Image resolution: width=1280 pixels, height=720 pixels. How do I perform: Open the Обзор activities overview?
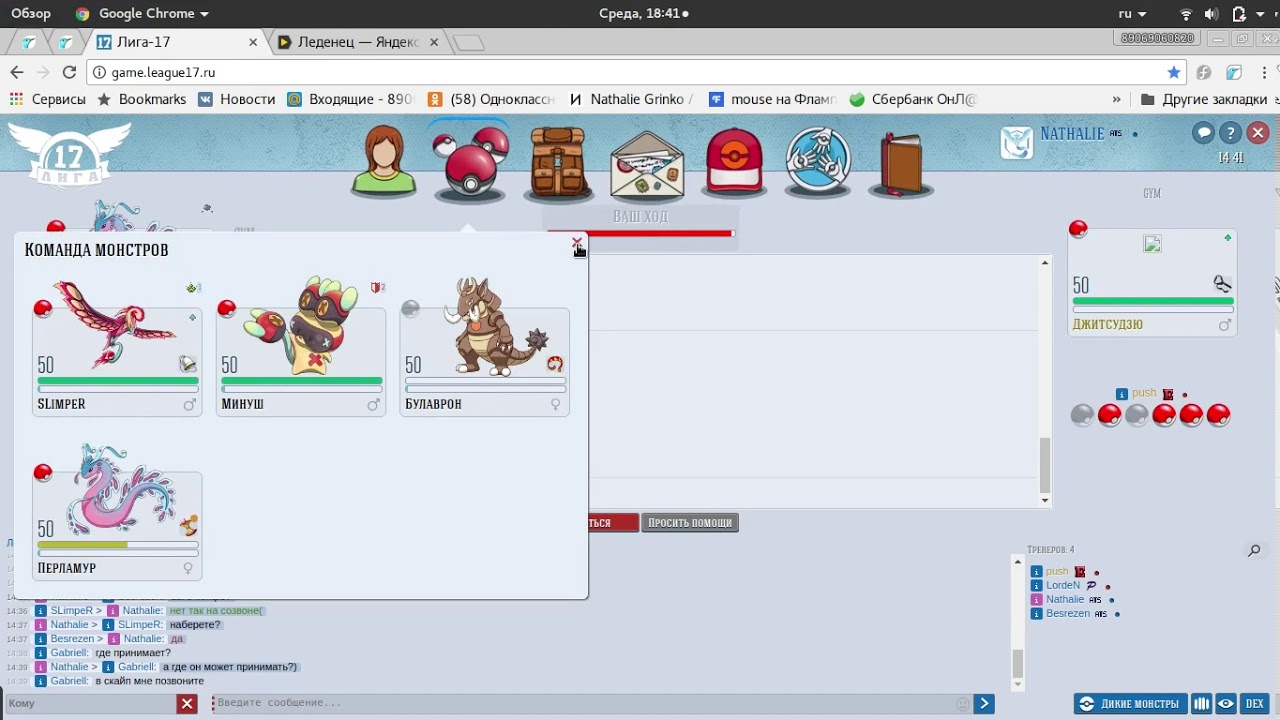[x=31, y=13]
